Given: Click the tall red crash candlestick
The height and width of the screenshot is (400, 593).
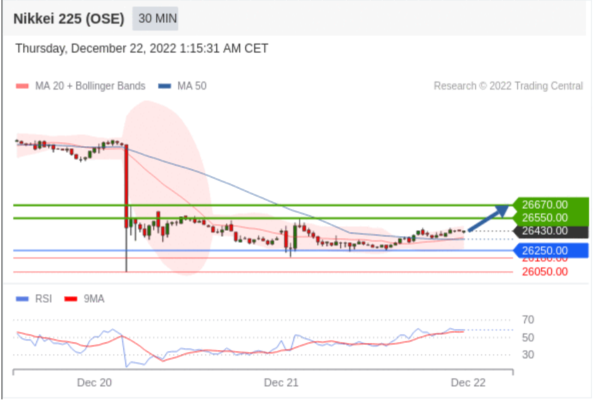Looking at the screenshot, I should [x=126, y=186].
